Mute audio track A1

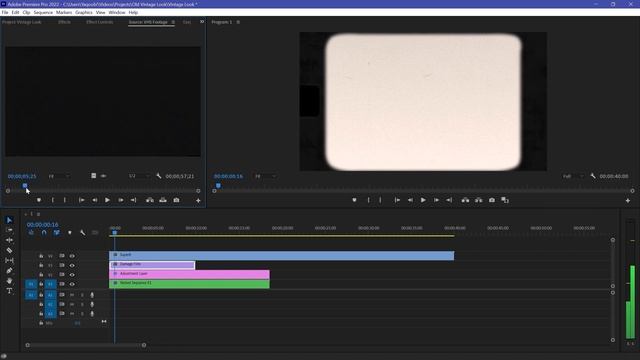[x=72, y=295]
